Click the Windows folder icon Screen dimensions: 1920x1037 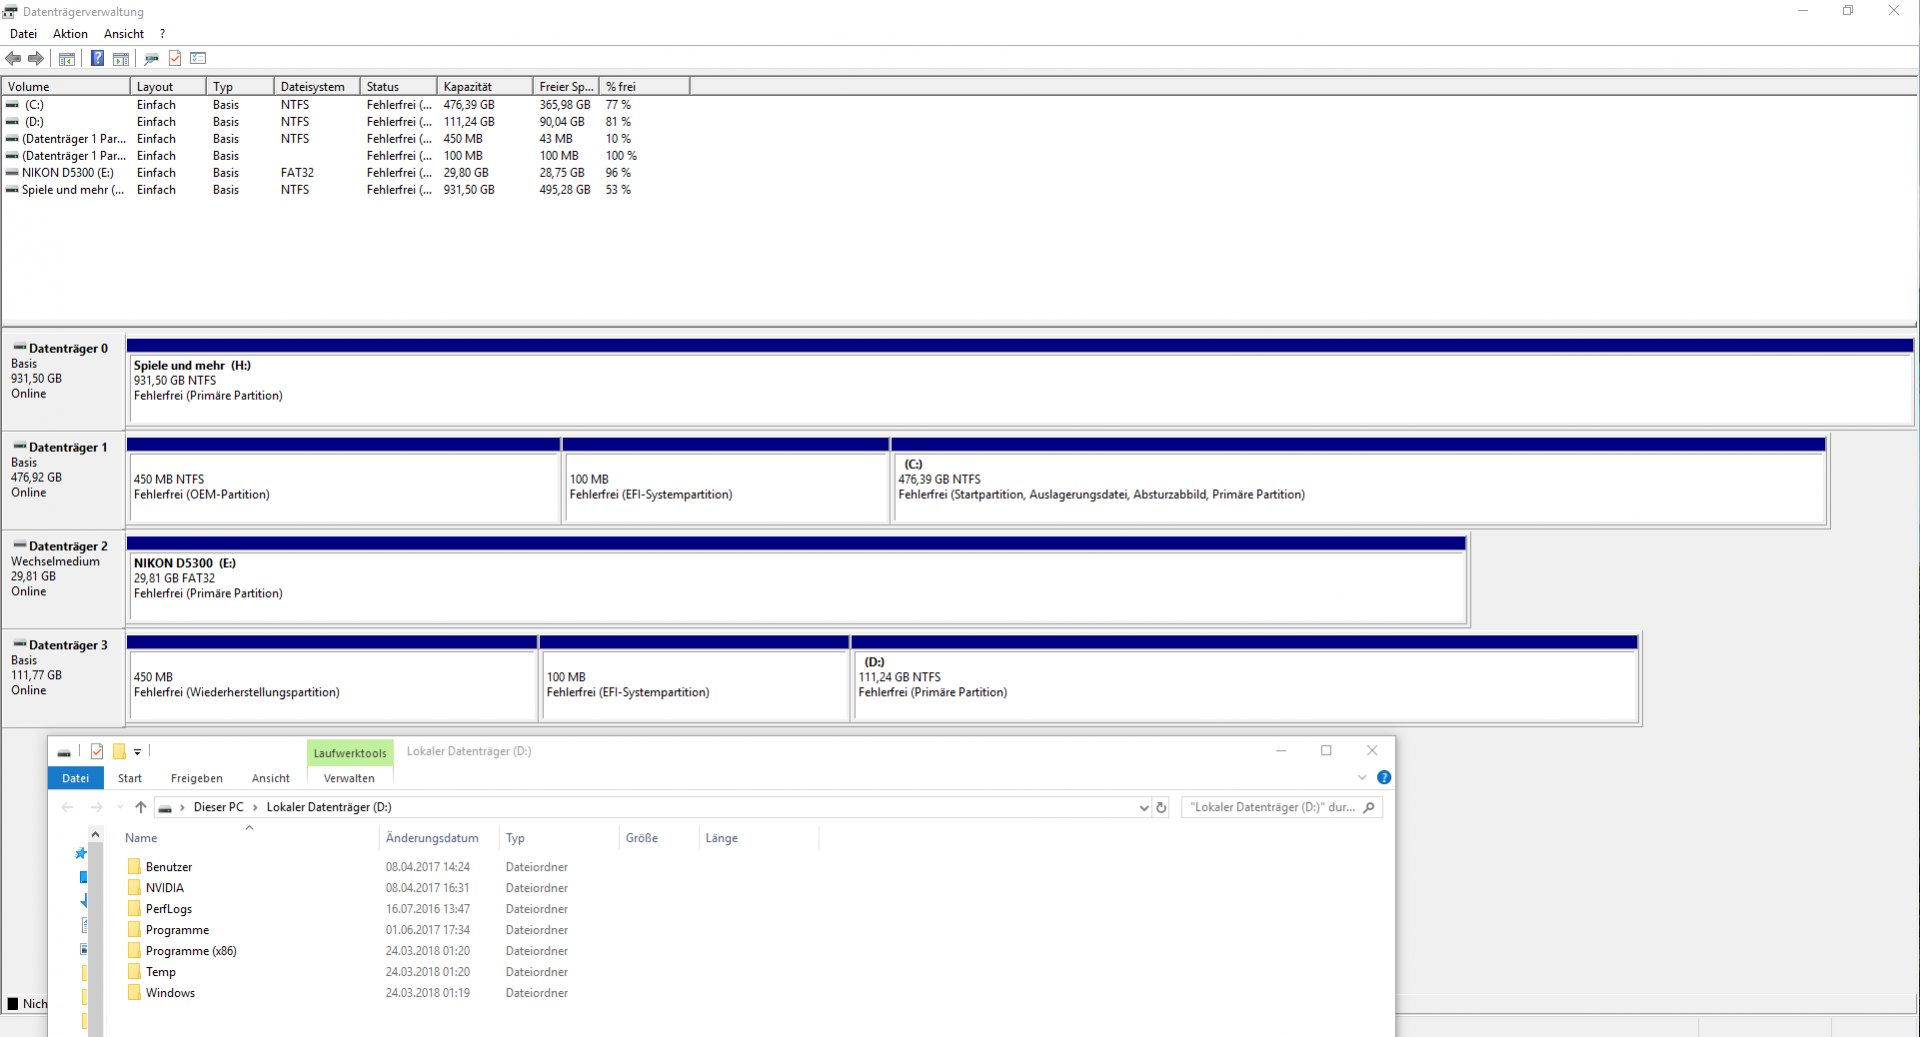tap(134, 992)
